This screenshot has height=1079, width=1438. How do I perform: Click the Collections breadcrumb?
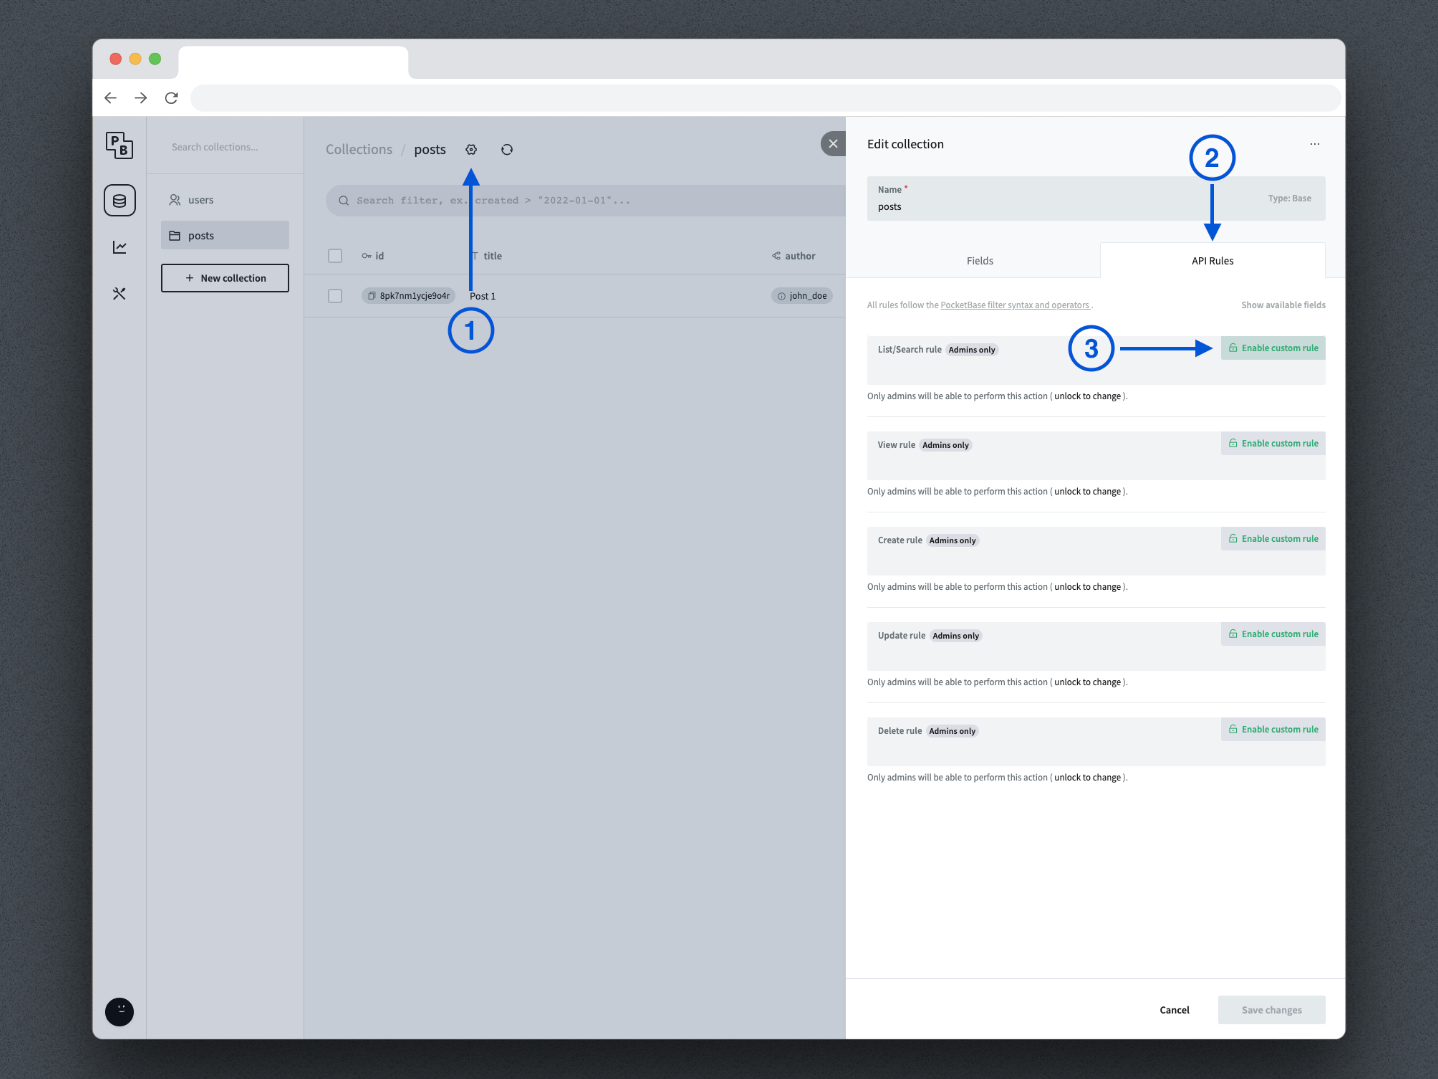359,150
